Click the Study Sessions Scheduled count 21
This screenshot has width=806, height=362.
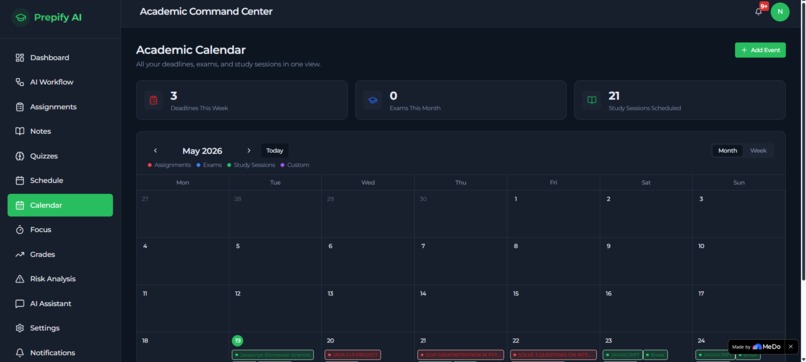[x=614, y=96]
